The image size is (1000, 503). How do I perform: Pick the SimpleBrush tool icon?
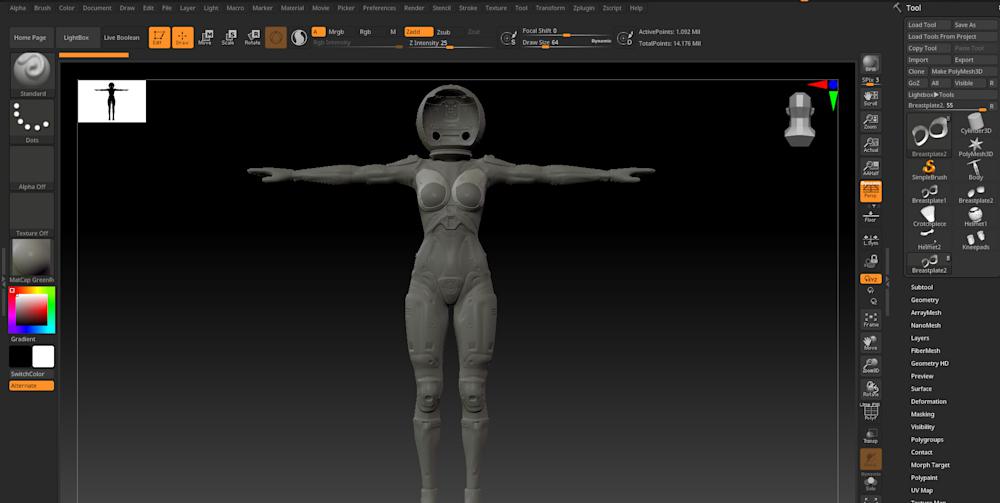coord(929,169)
